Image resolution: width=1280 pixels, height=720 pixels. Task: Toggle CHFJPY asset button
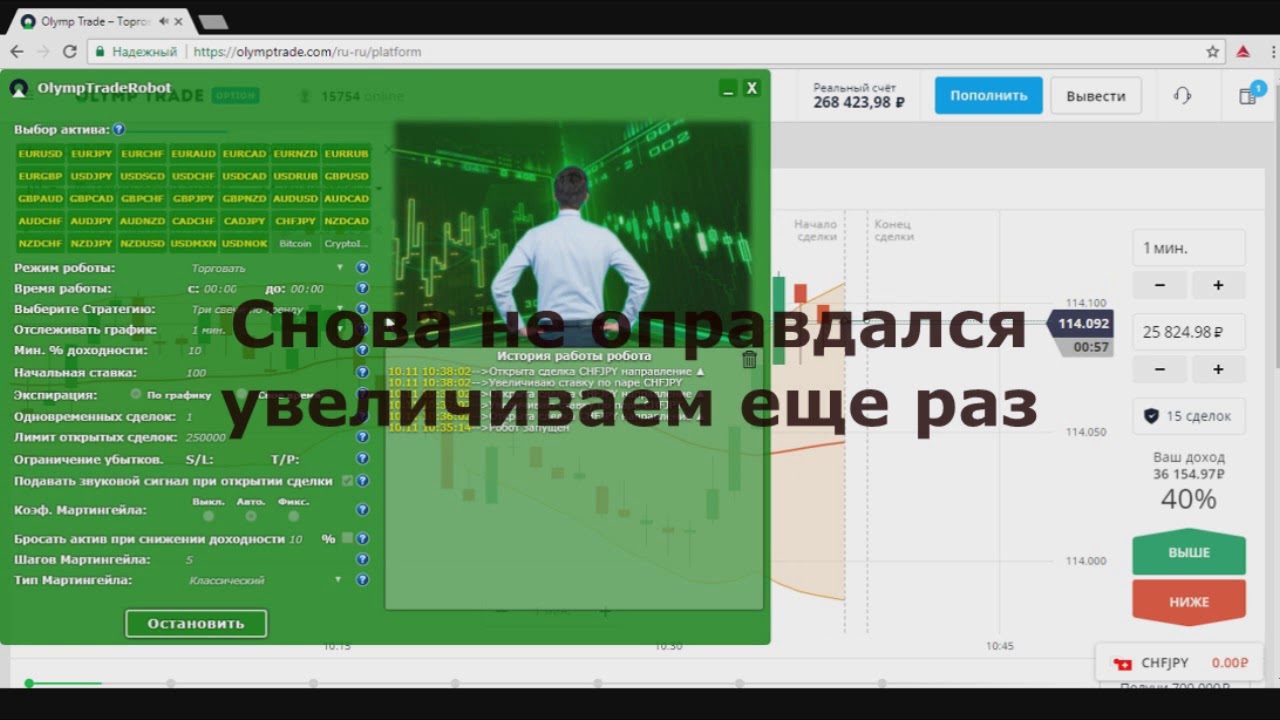coord(296,221)
